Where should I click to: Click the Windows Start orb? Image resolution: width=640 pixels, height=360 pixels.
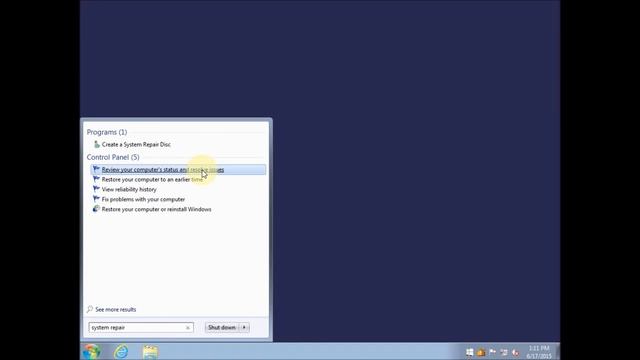click(91, 351)
